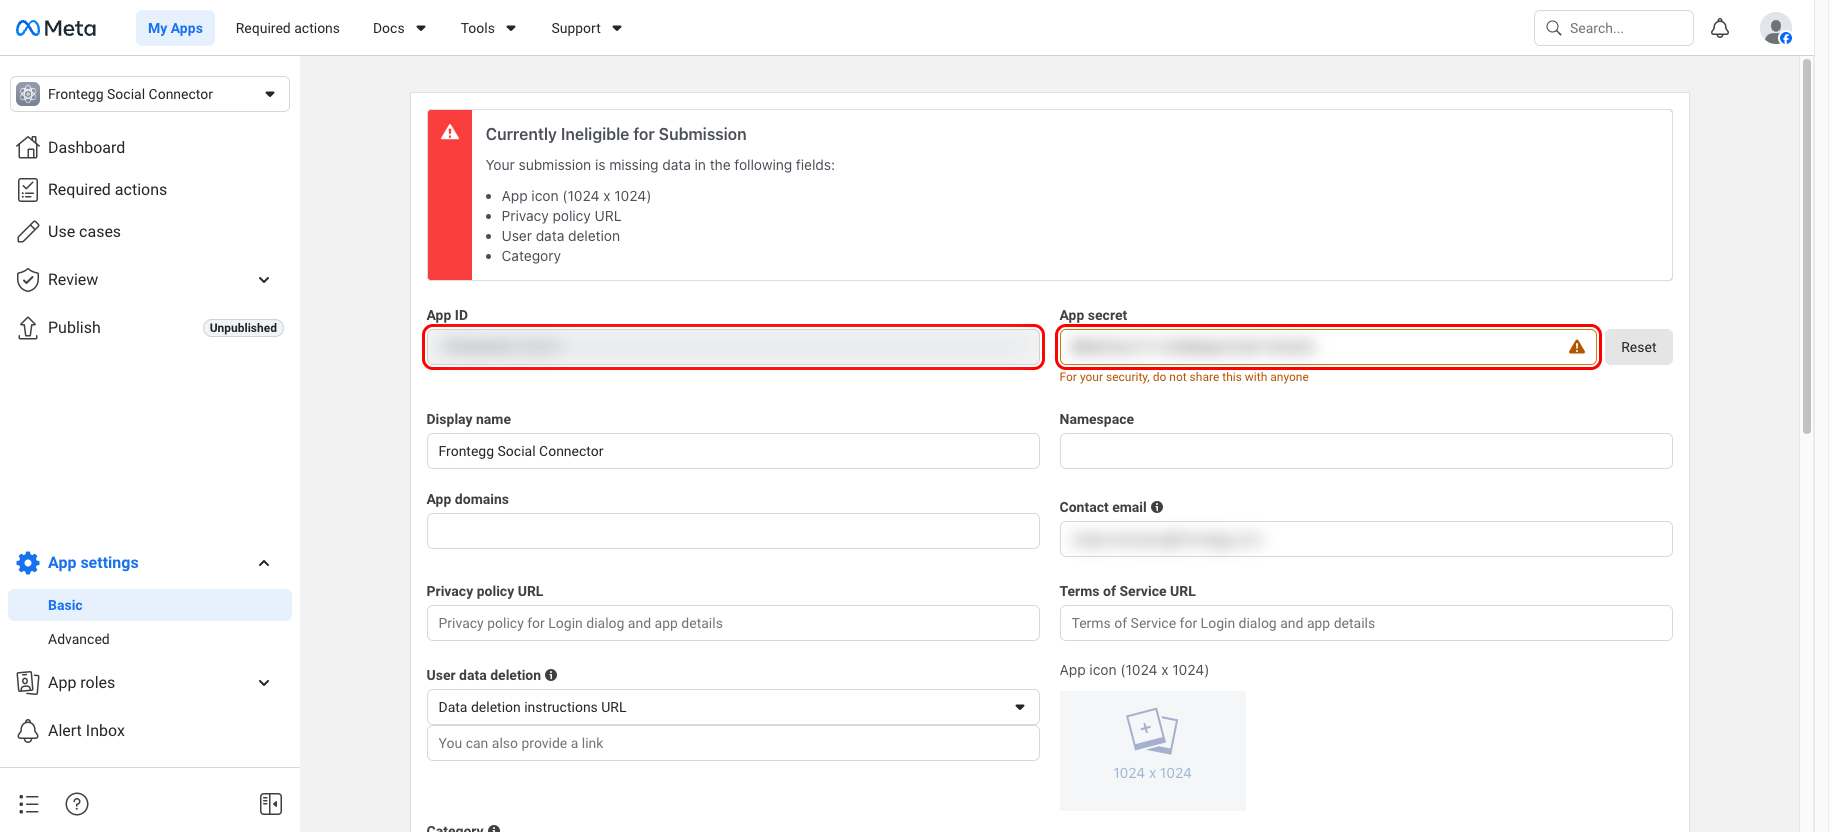Click the Display name field

pyautogui.click(x=733, y=451)
